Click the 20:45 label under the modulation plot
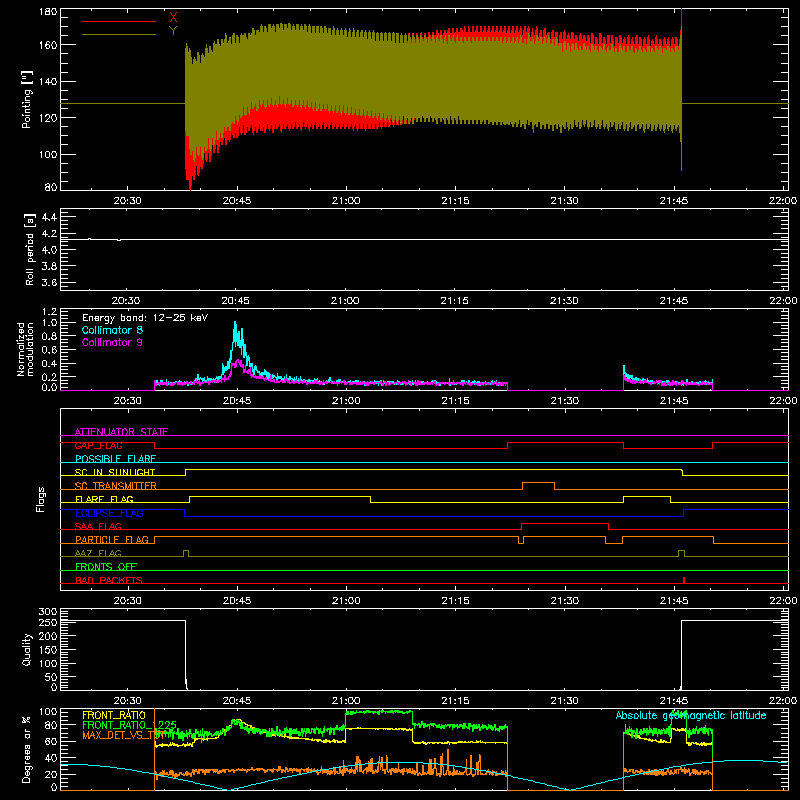Screen dimensions: 800x800 pyautogui.click(x=236, y=401)
